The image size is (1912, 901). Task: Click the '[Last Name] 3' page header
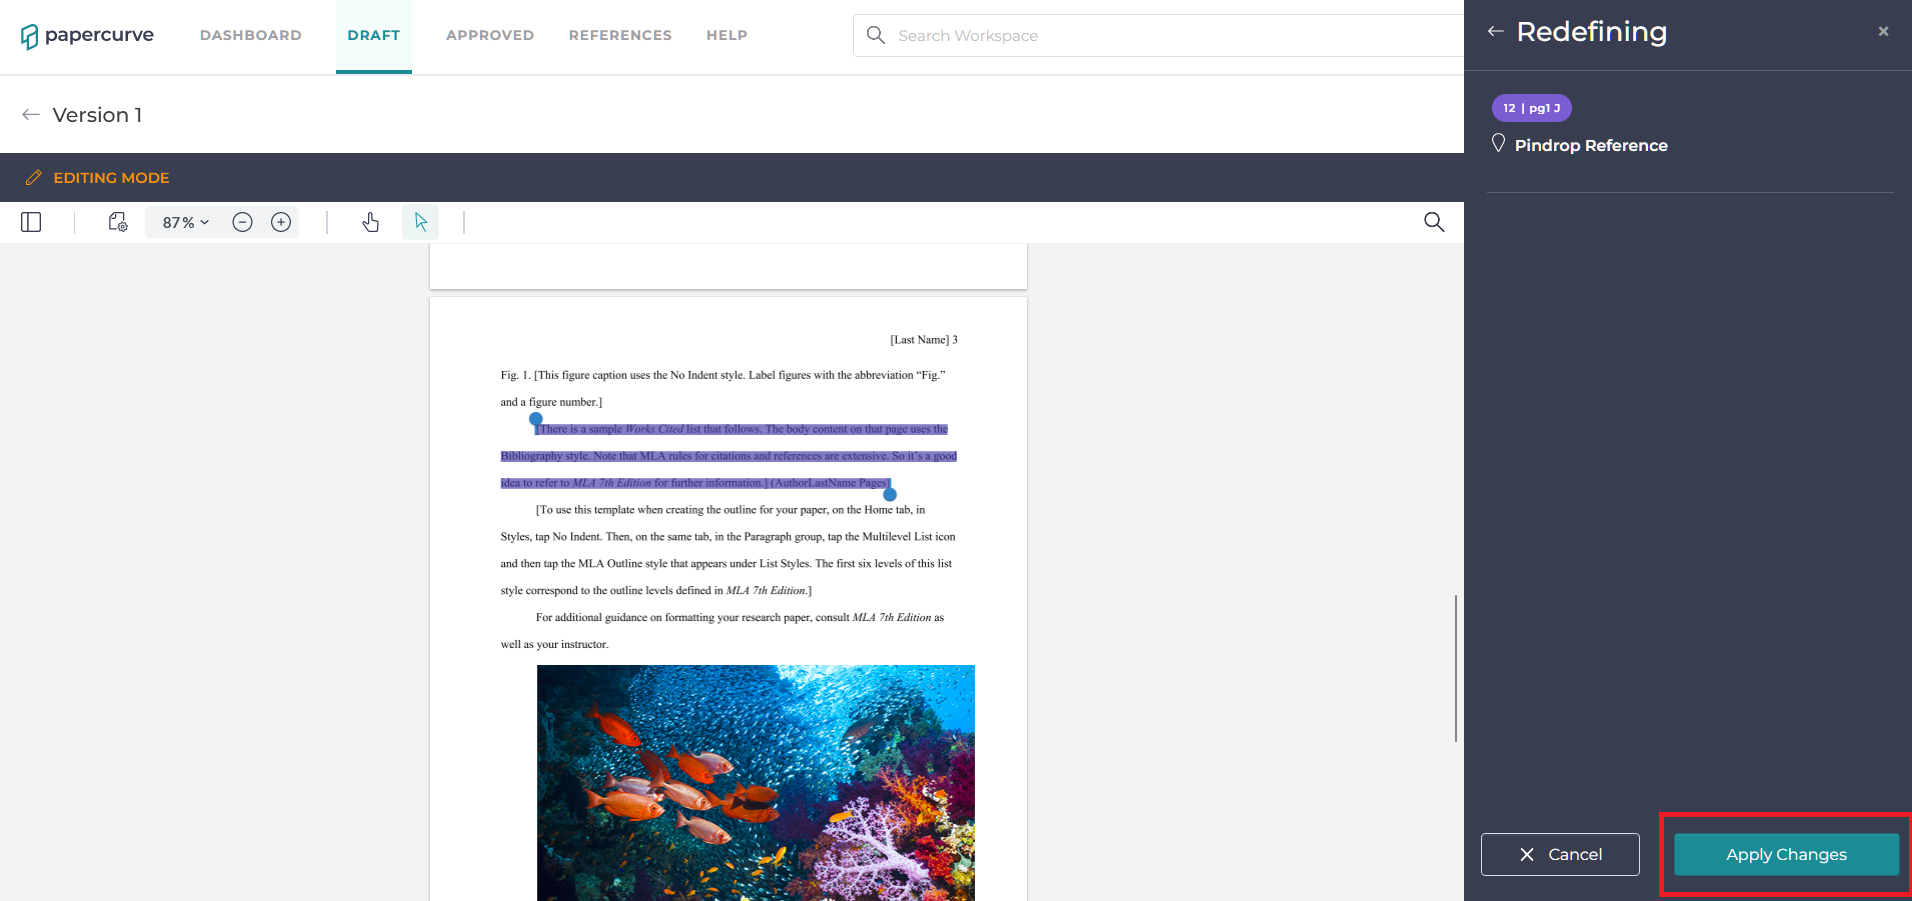tap(924, 340)
